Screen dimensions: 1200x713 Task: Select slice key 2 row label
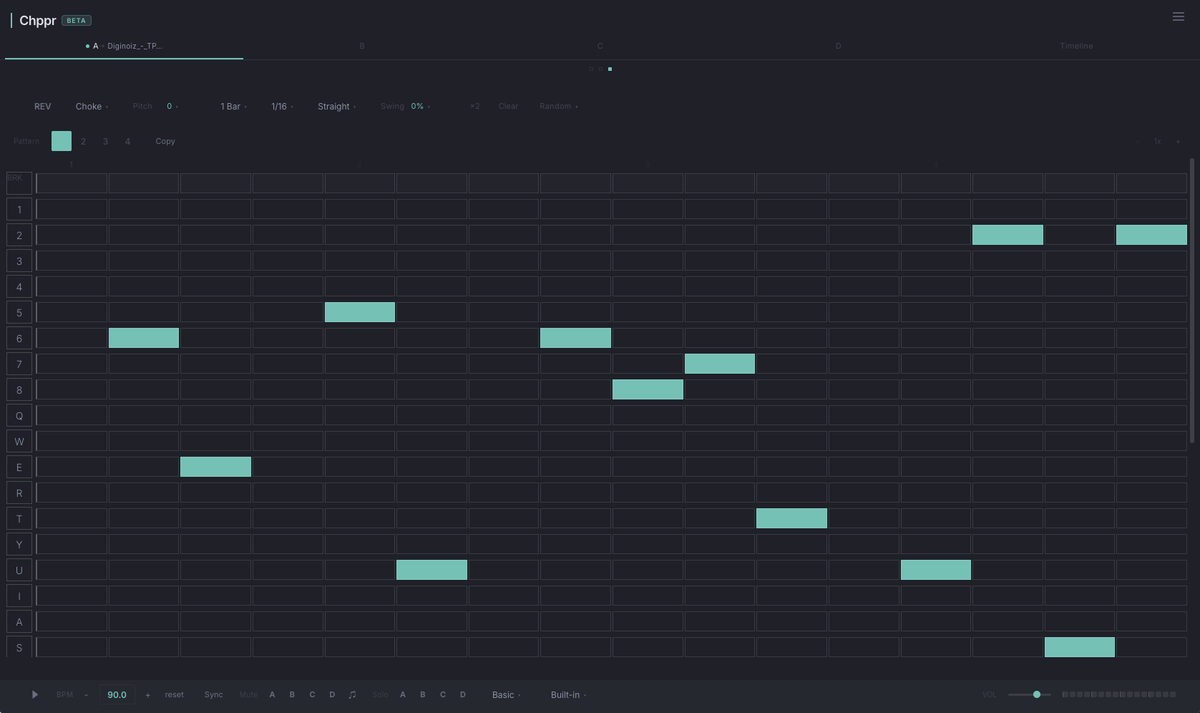[19, 235]
